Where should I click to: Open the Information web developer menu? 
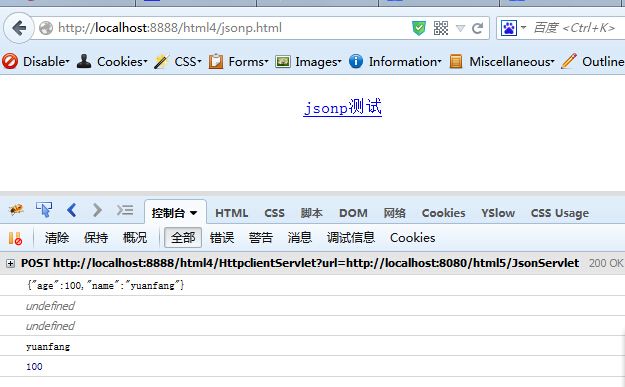(x=395, y=62)
